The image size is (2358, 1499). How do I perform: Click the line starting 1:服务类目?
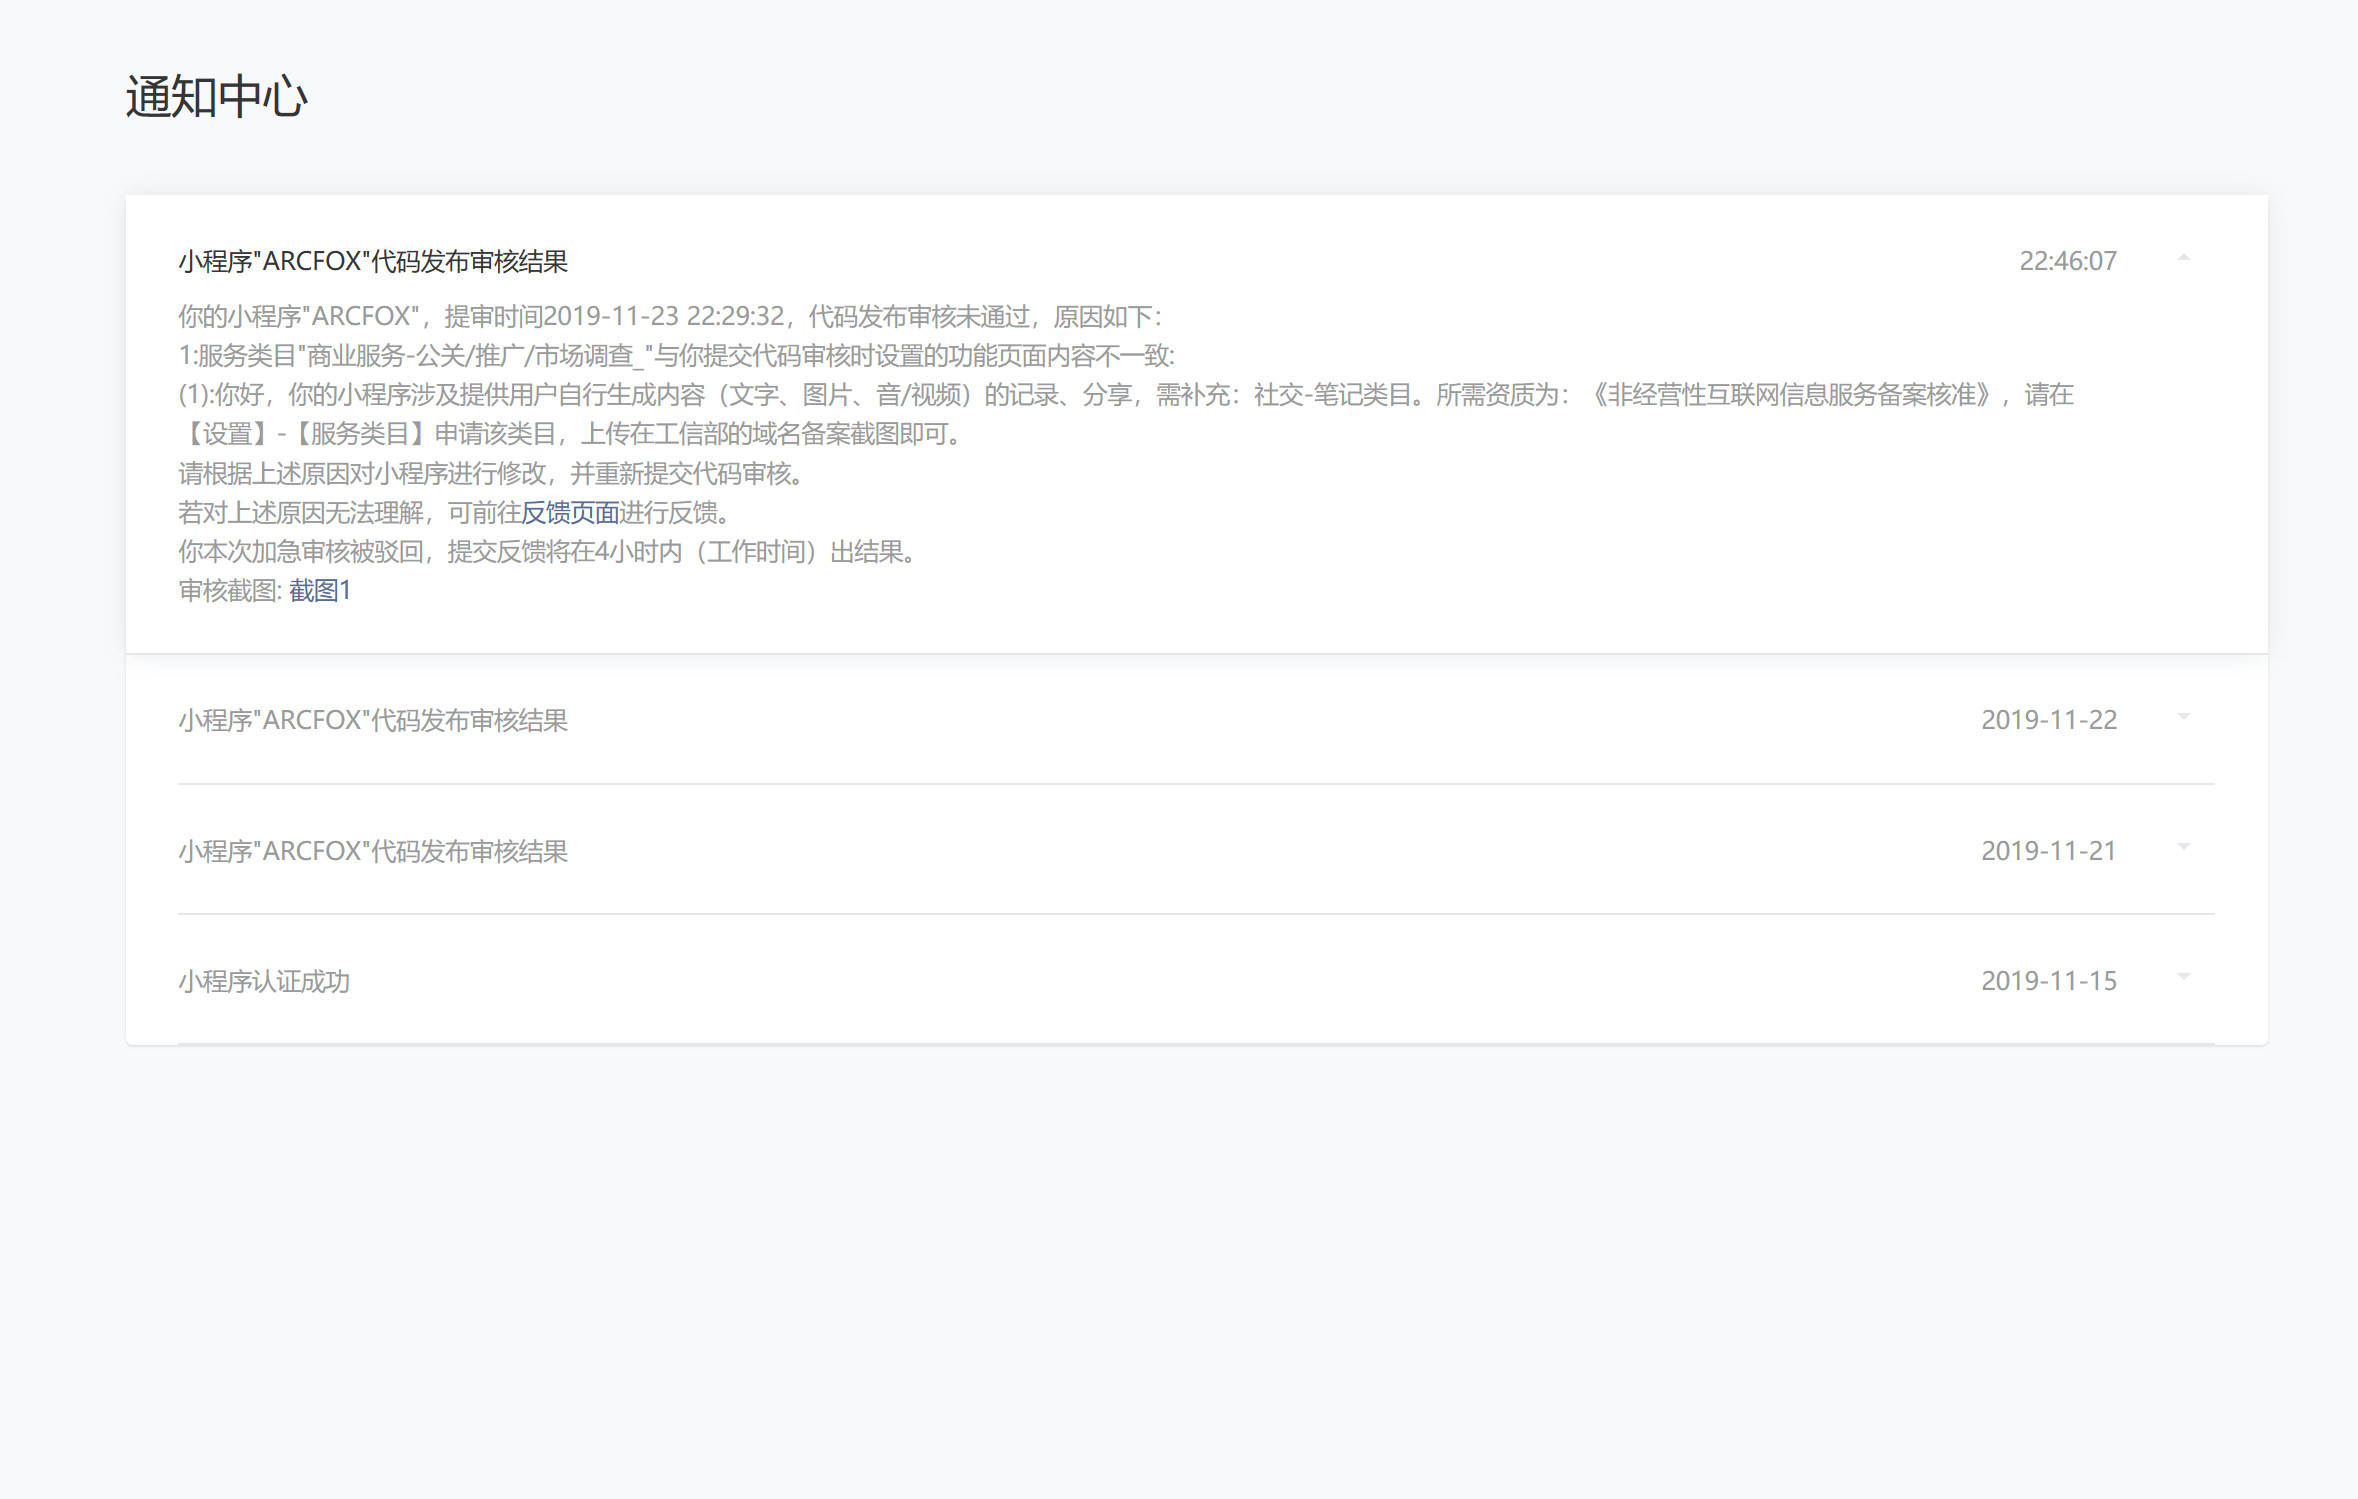(677, 356)
